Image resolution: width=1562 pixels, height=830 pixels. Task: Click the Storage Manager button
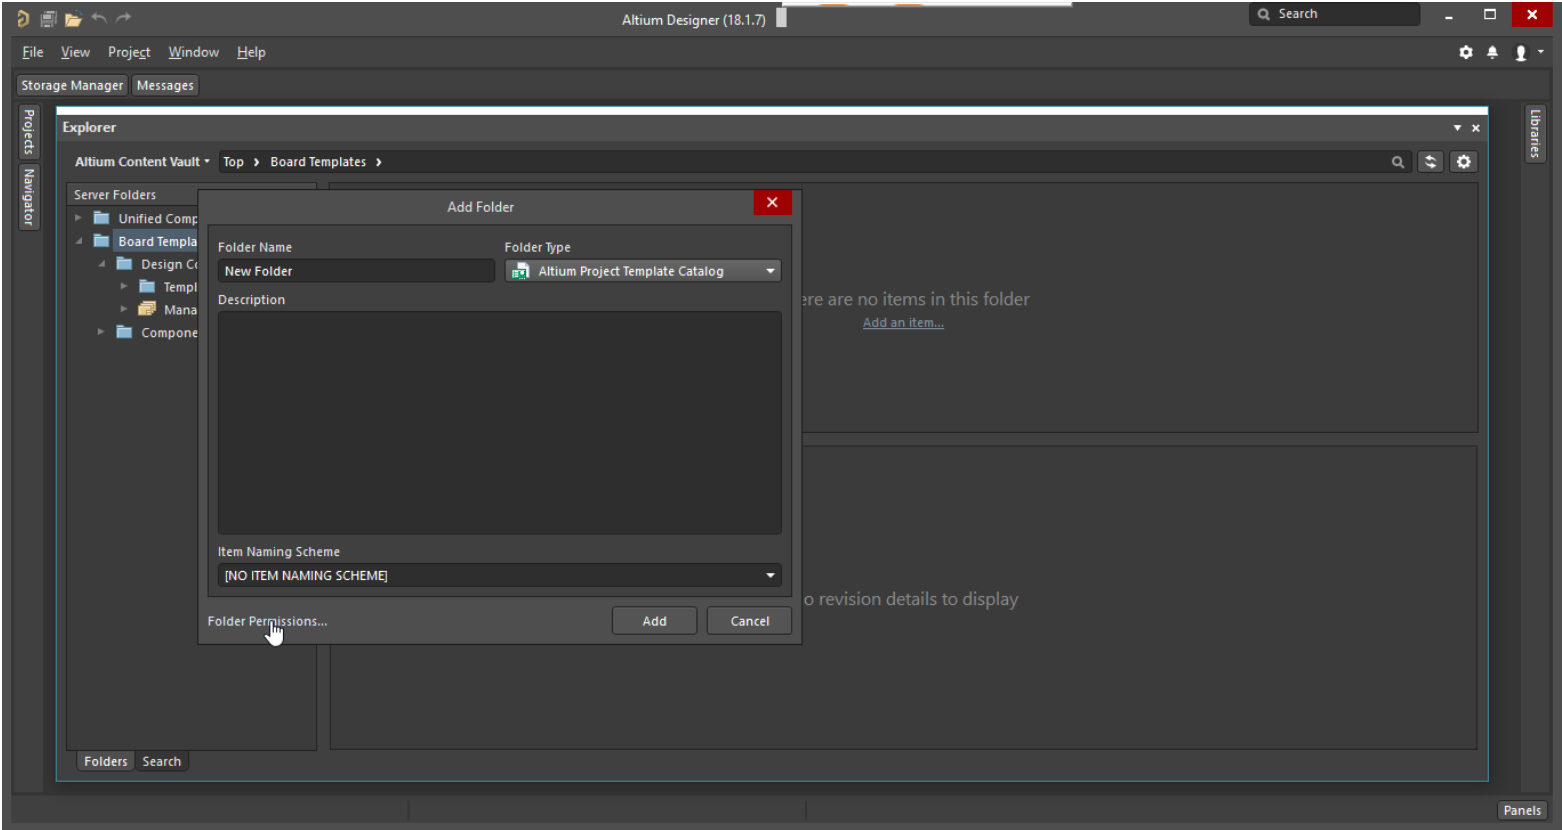[x=72, y=85]
